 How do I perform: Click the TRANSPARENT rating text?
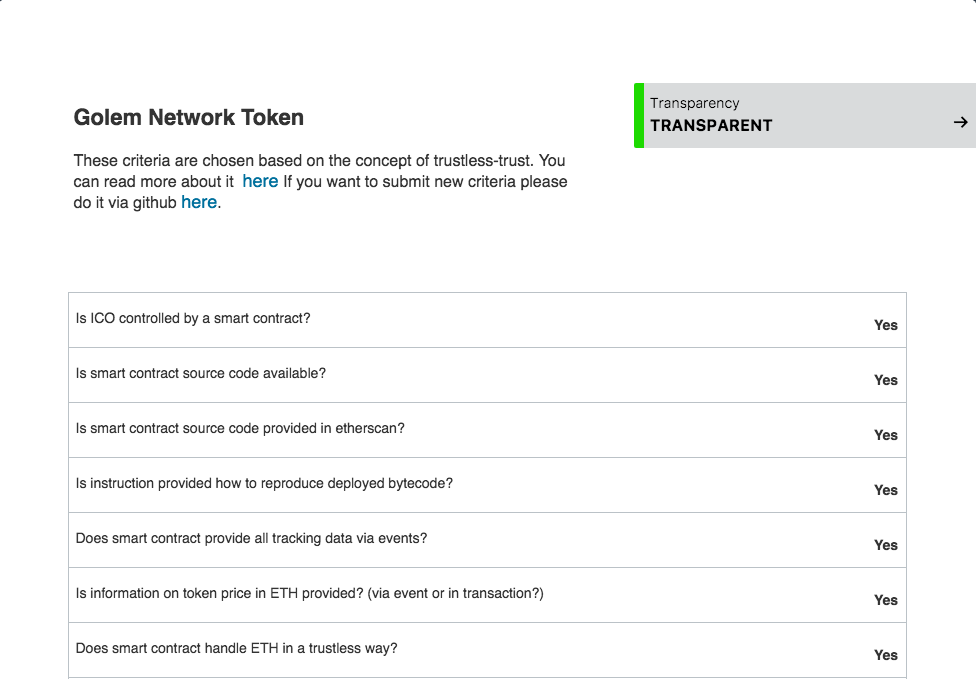click(712, 126)
